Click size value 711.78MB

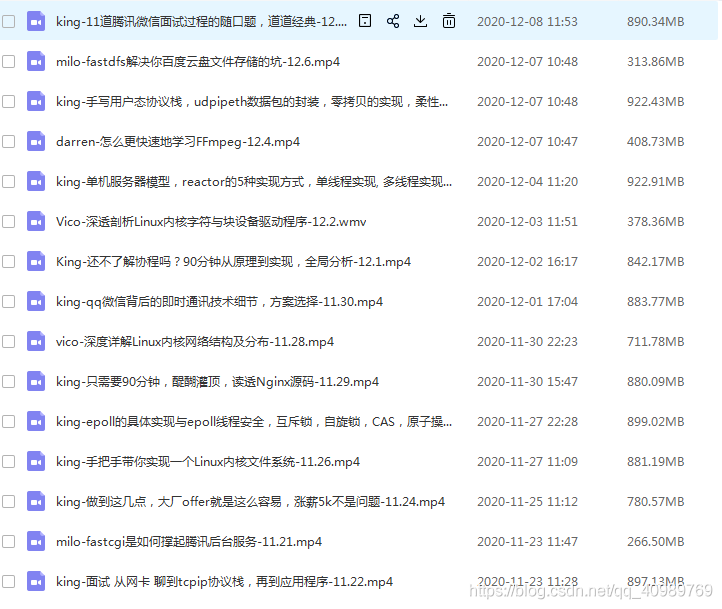click(x=655, y=342)
